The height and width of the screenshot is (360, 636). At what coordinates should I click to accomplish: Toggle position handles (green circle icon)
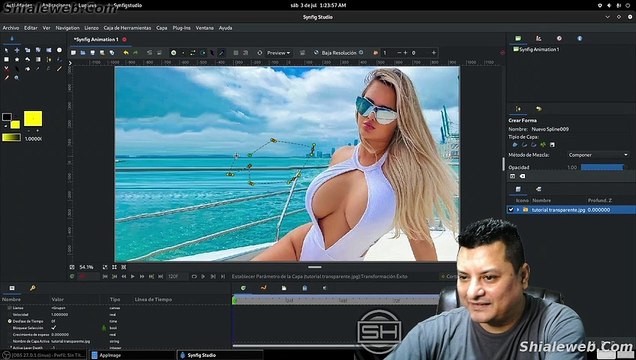tap(174, 53)
